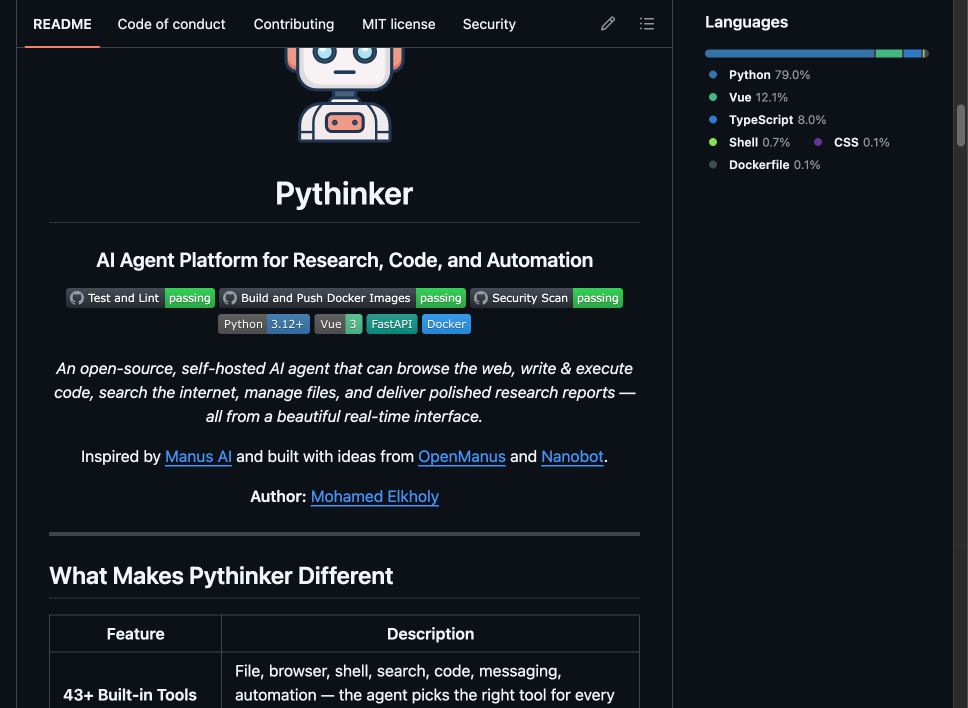Click the Security Scan workflow badge icon
This screenshot has height=708, width=968.
pos(481,297)
